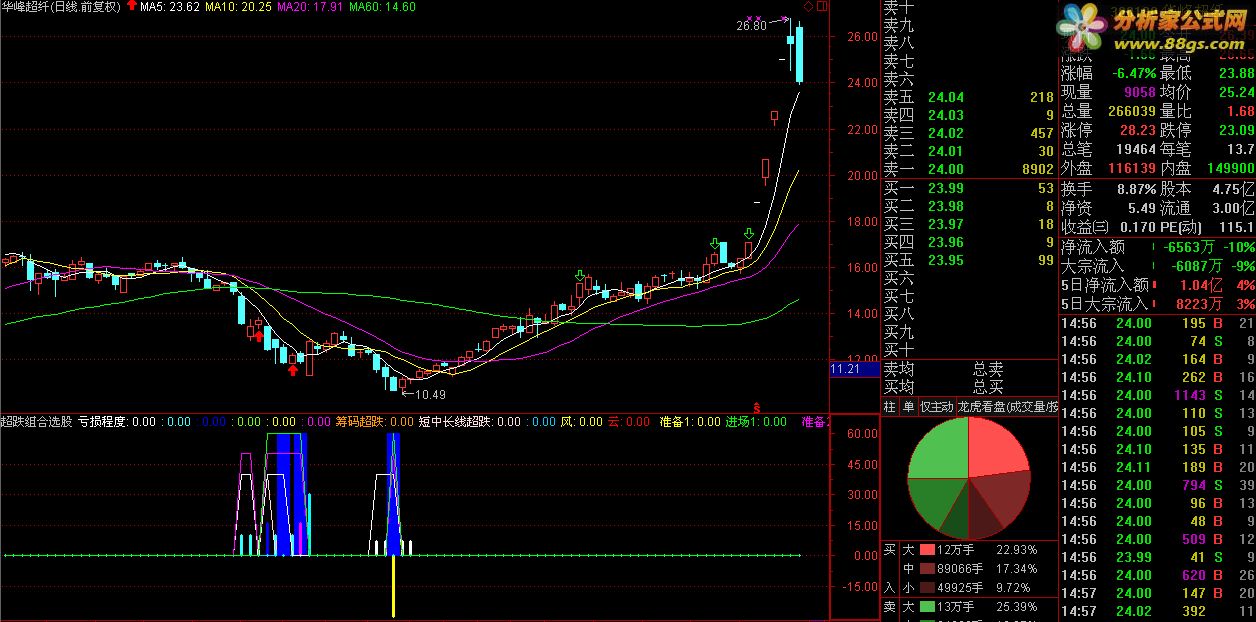This screenshot has height=622, width=1256.
Task: Click the 10.49 low price label
Action: pyautogui.click(x=429, y=394)
